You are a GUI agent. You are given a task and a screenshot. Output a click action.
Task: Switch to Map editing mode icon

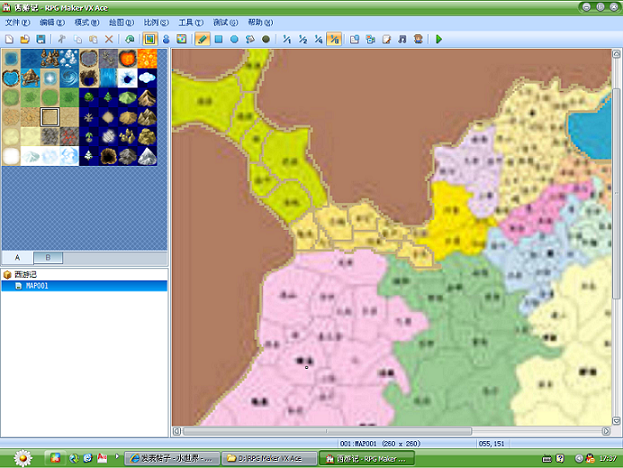[150, 39]
